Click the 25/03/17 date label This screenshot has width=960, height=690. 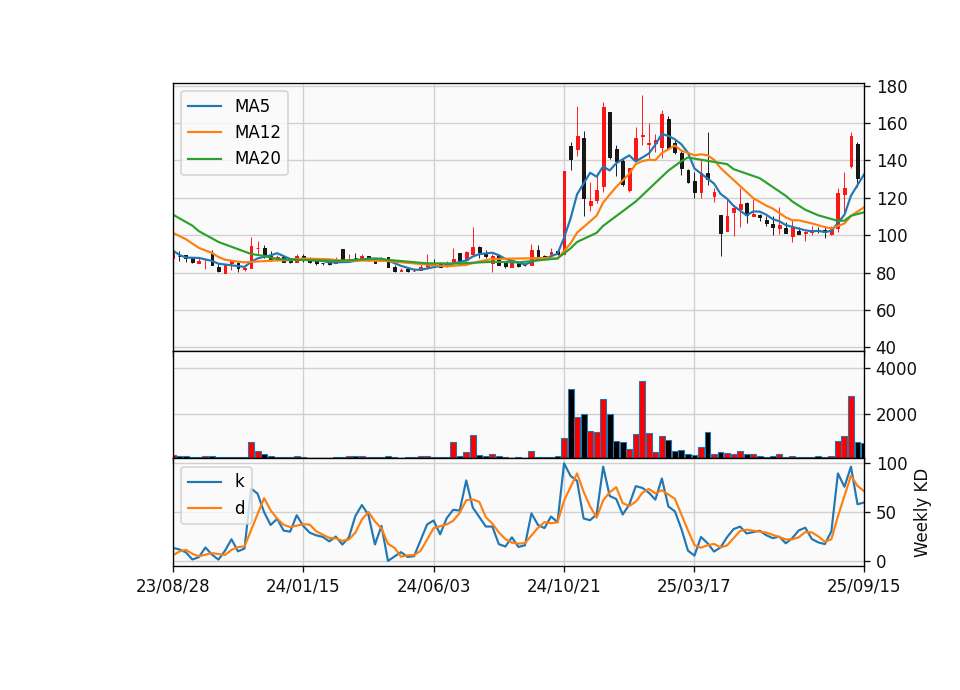694,586
